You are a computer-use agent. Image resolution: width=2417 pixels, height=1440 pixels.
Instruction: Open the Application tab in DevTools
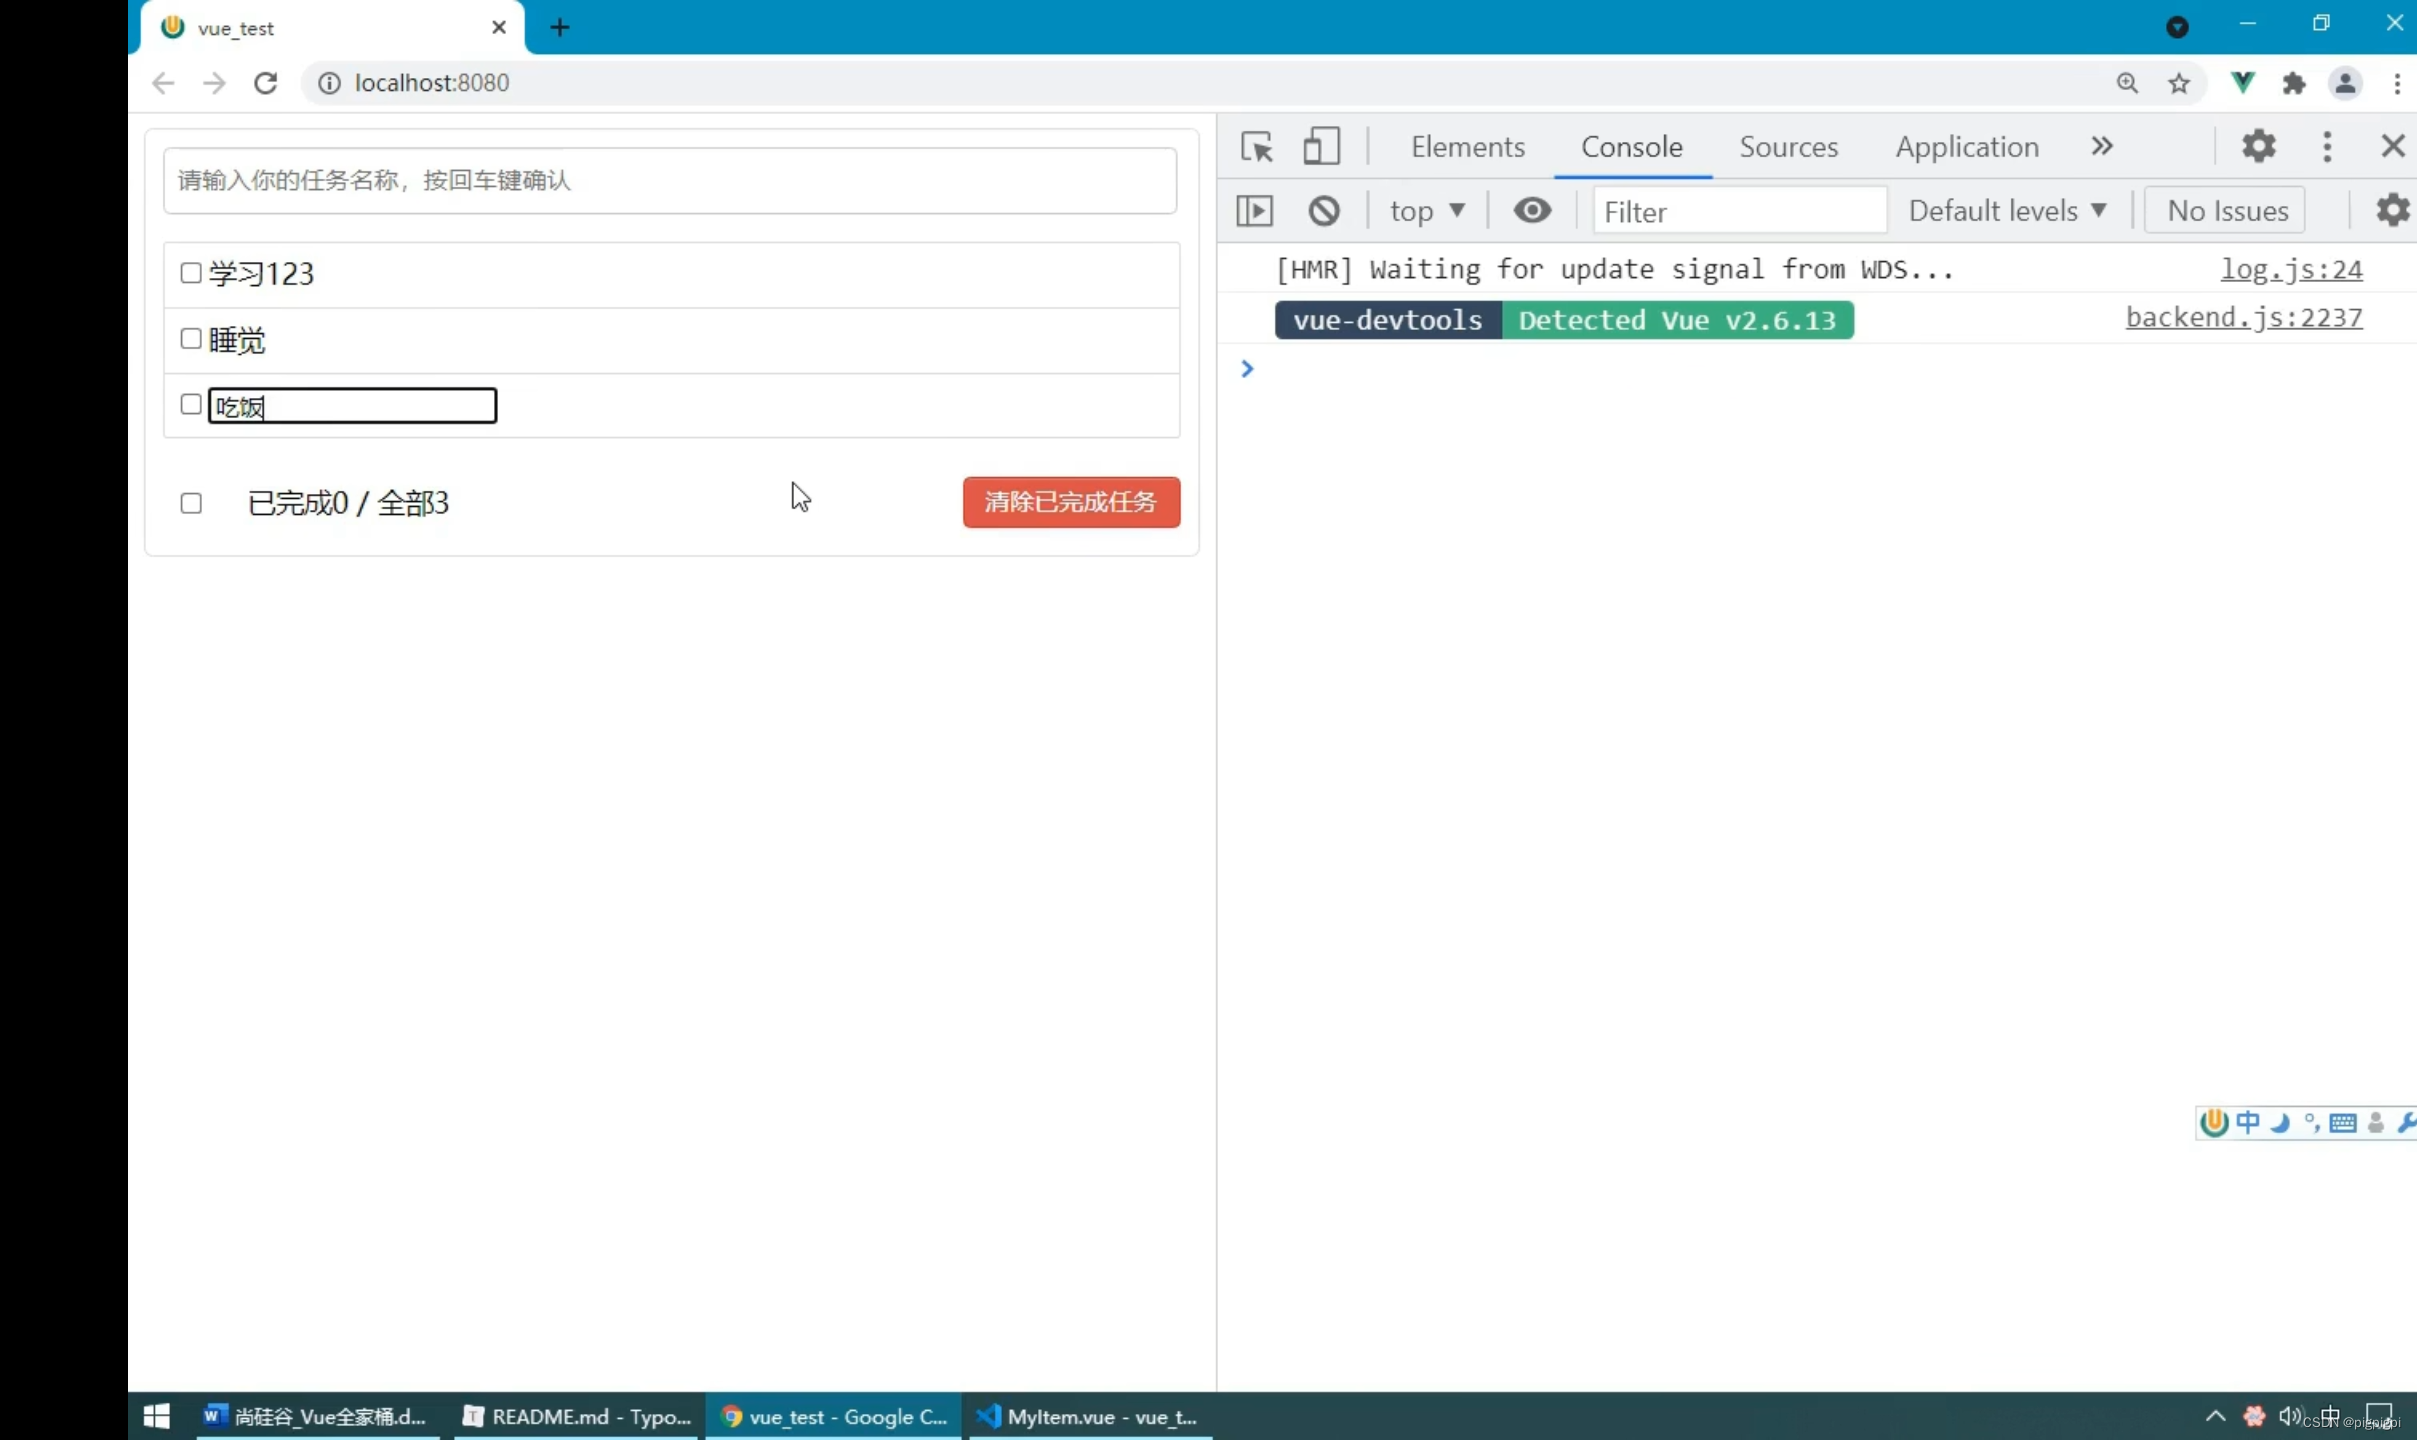[1966, 146]
